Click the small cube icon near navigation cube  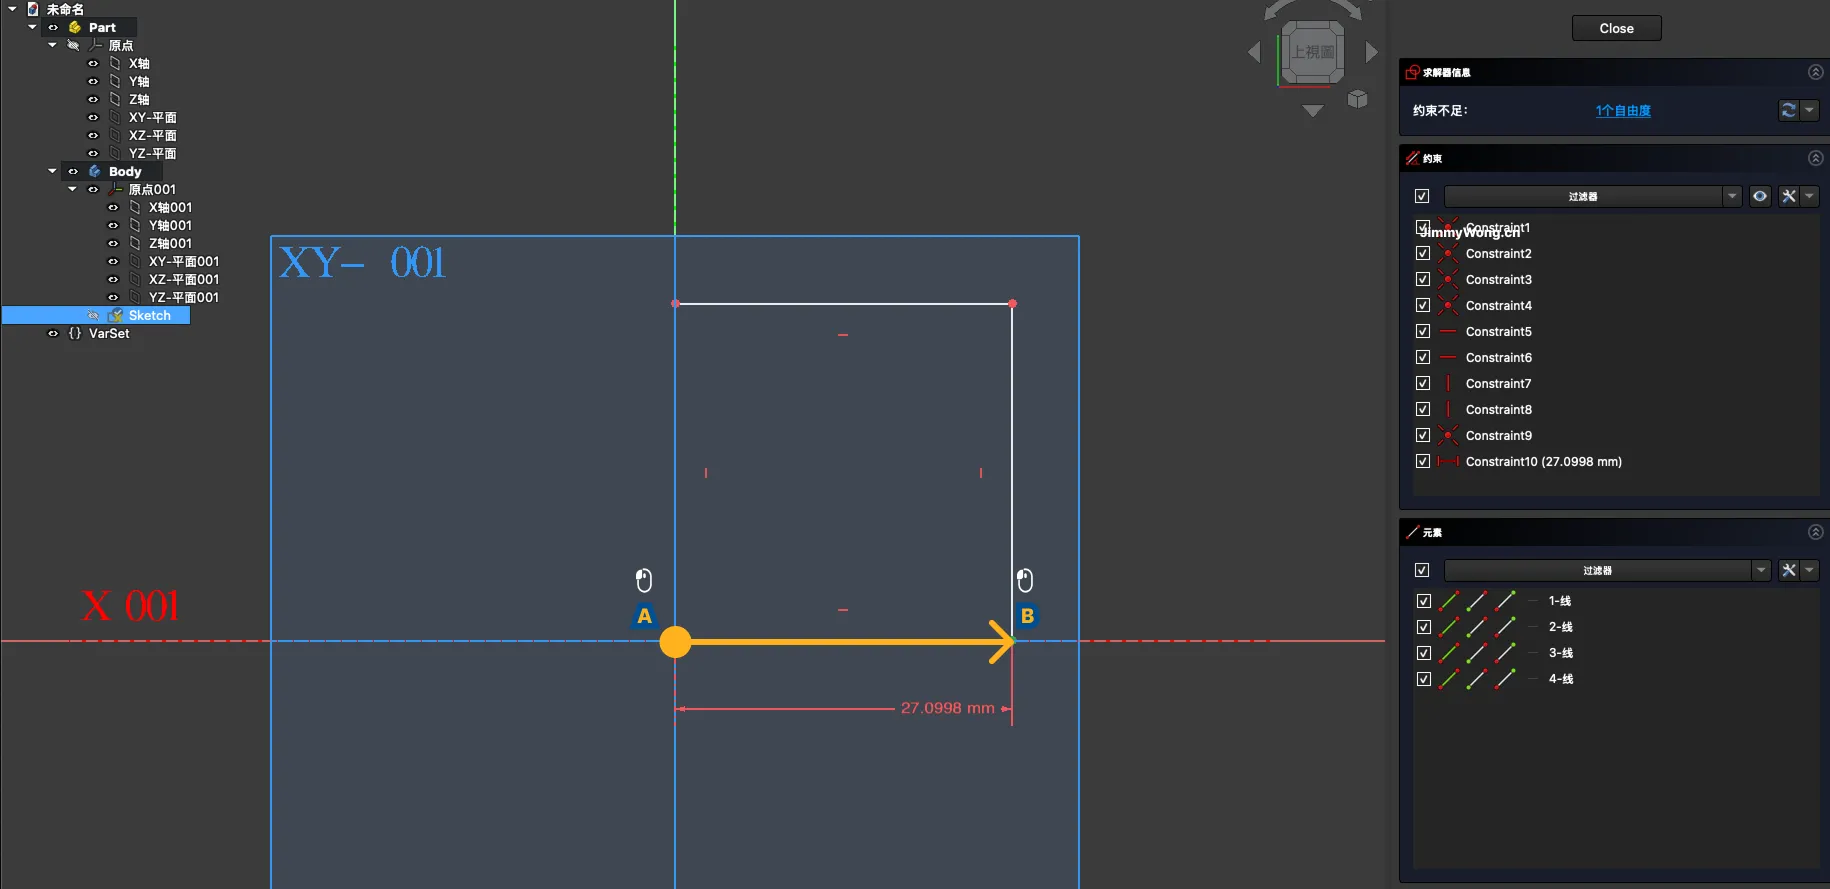[x=1357, y=99]
